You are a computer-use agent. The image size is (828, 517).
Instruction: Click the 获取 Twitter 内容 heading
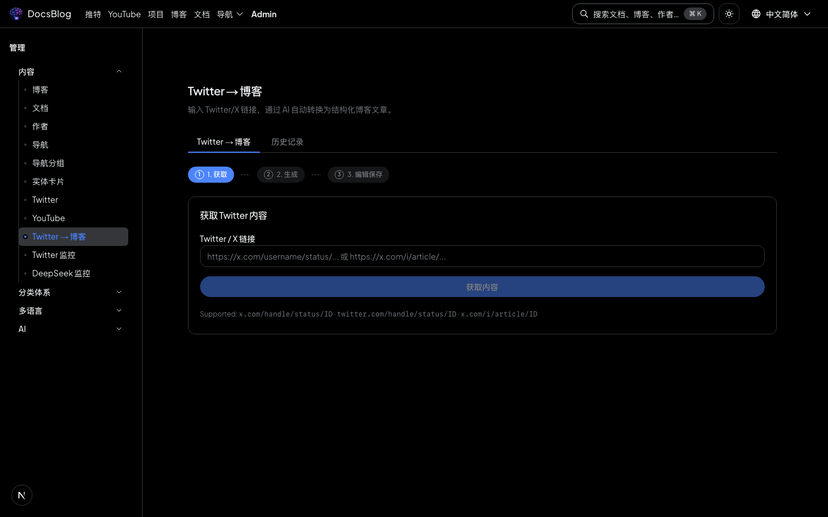click(233, 215)
